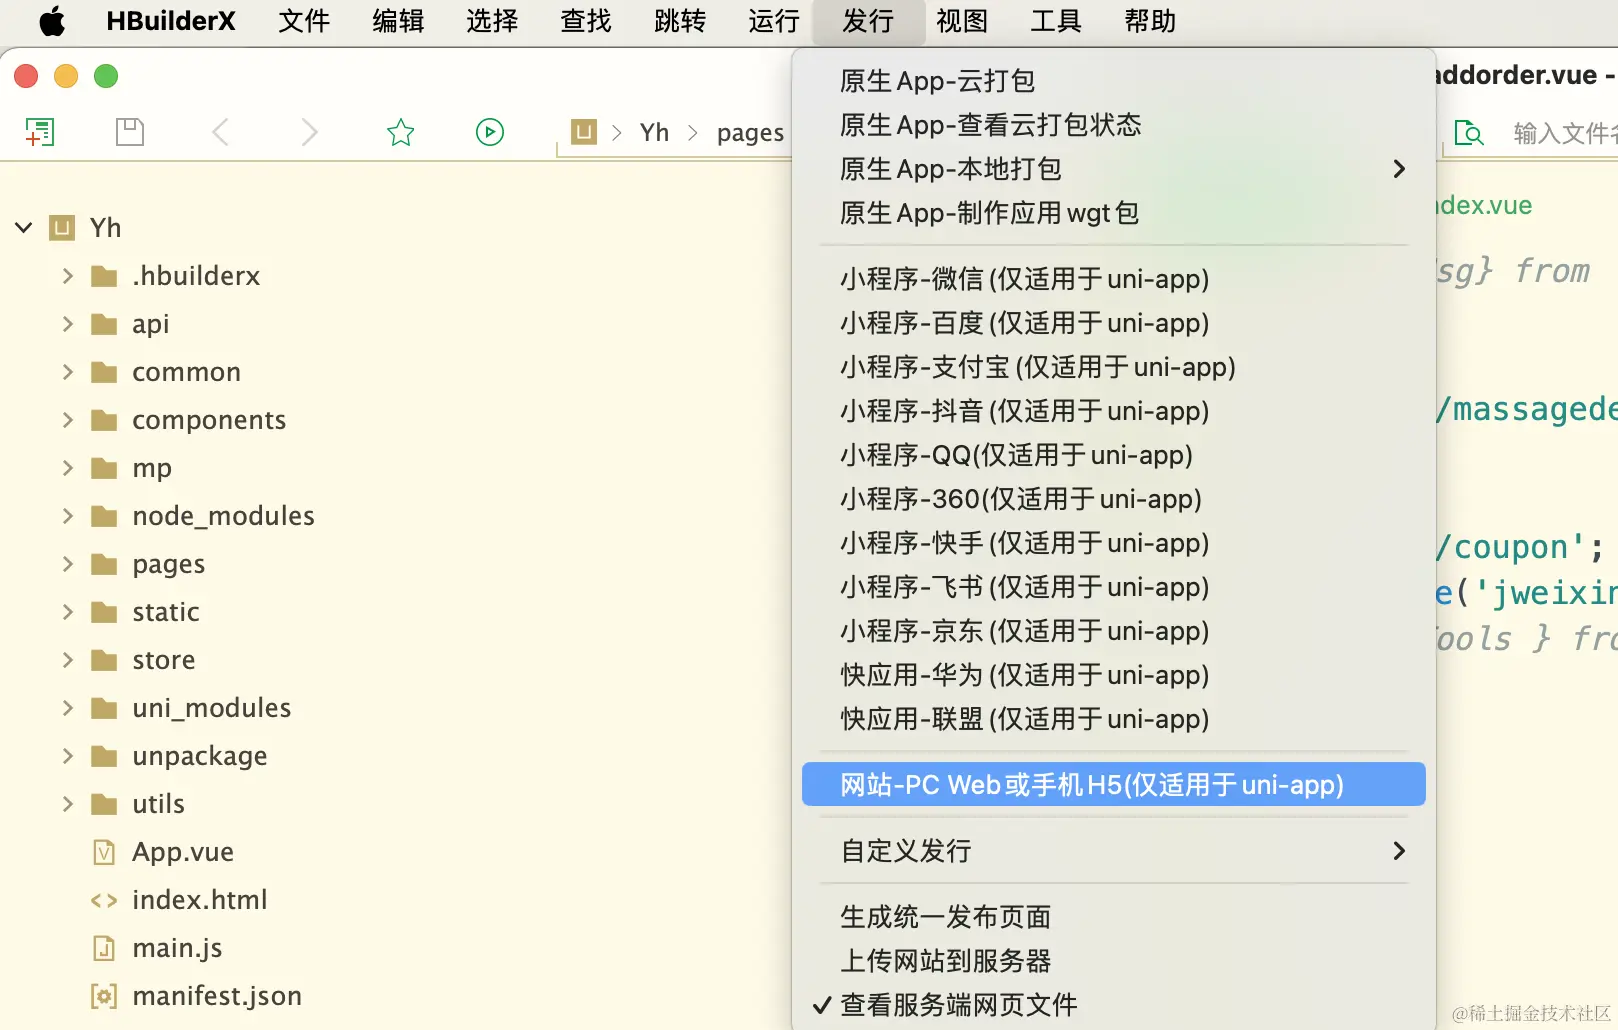Open the 文件 menu
This screenshot has width=1618, height=1030.
coord(304,21)
